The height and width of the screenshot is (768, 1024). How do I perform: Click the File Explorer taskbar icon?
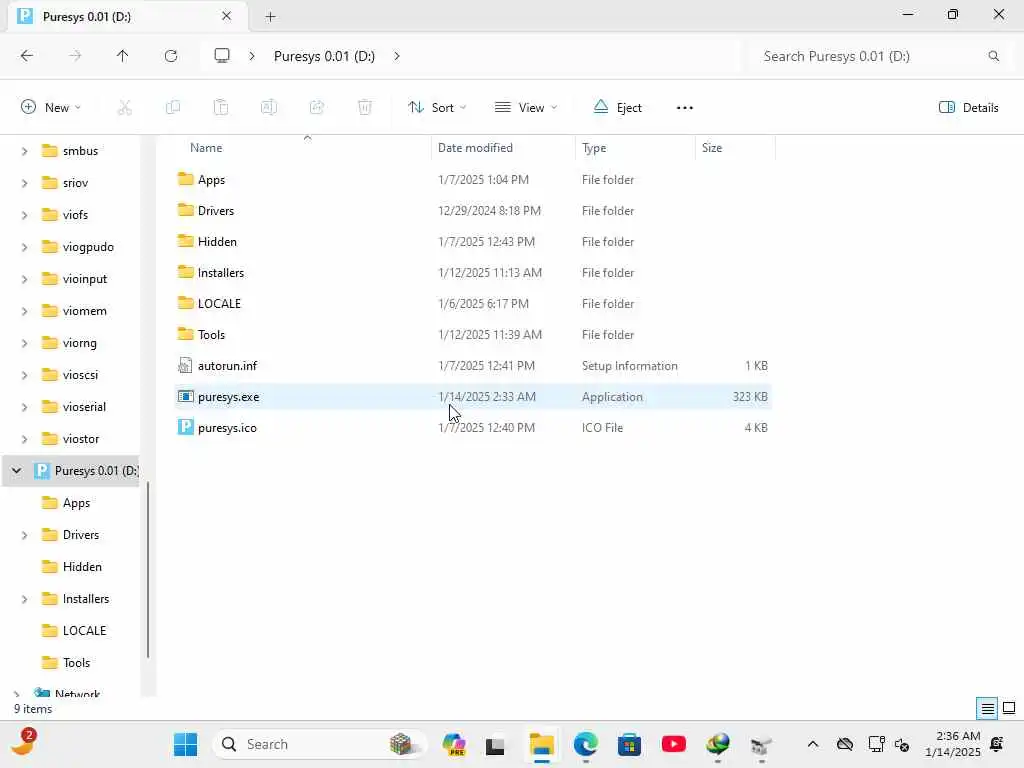[541, 744]
